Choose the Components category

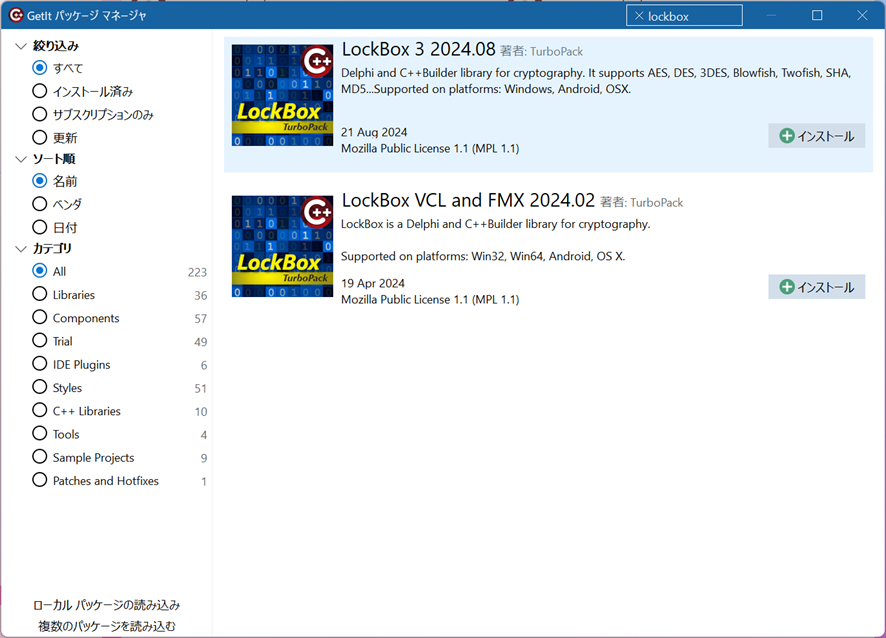tap(40, 318)
